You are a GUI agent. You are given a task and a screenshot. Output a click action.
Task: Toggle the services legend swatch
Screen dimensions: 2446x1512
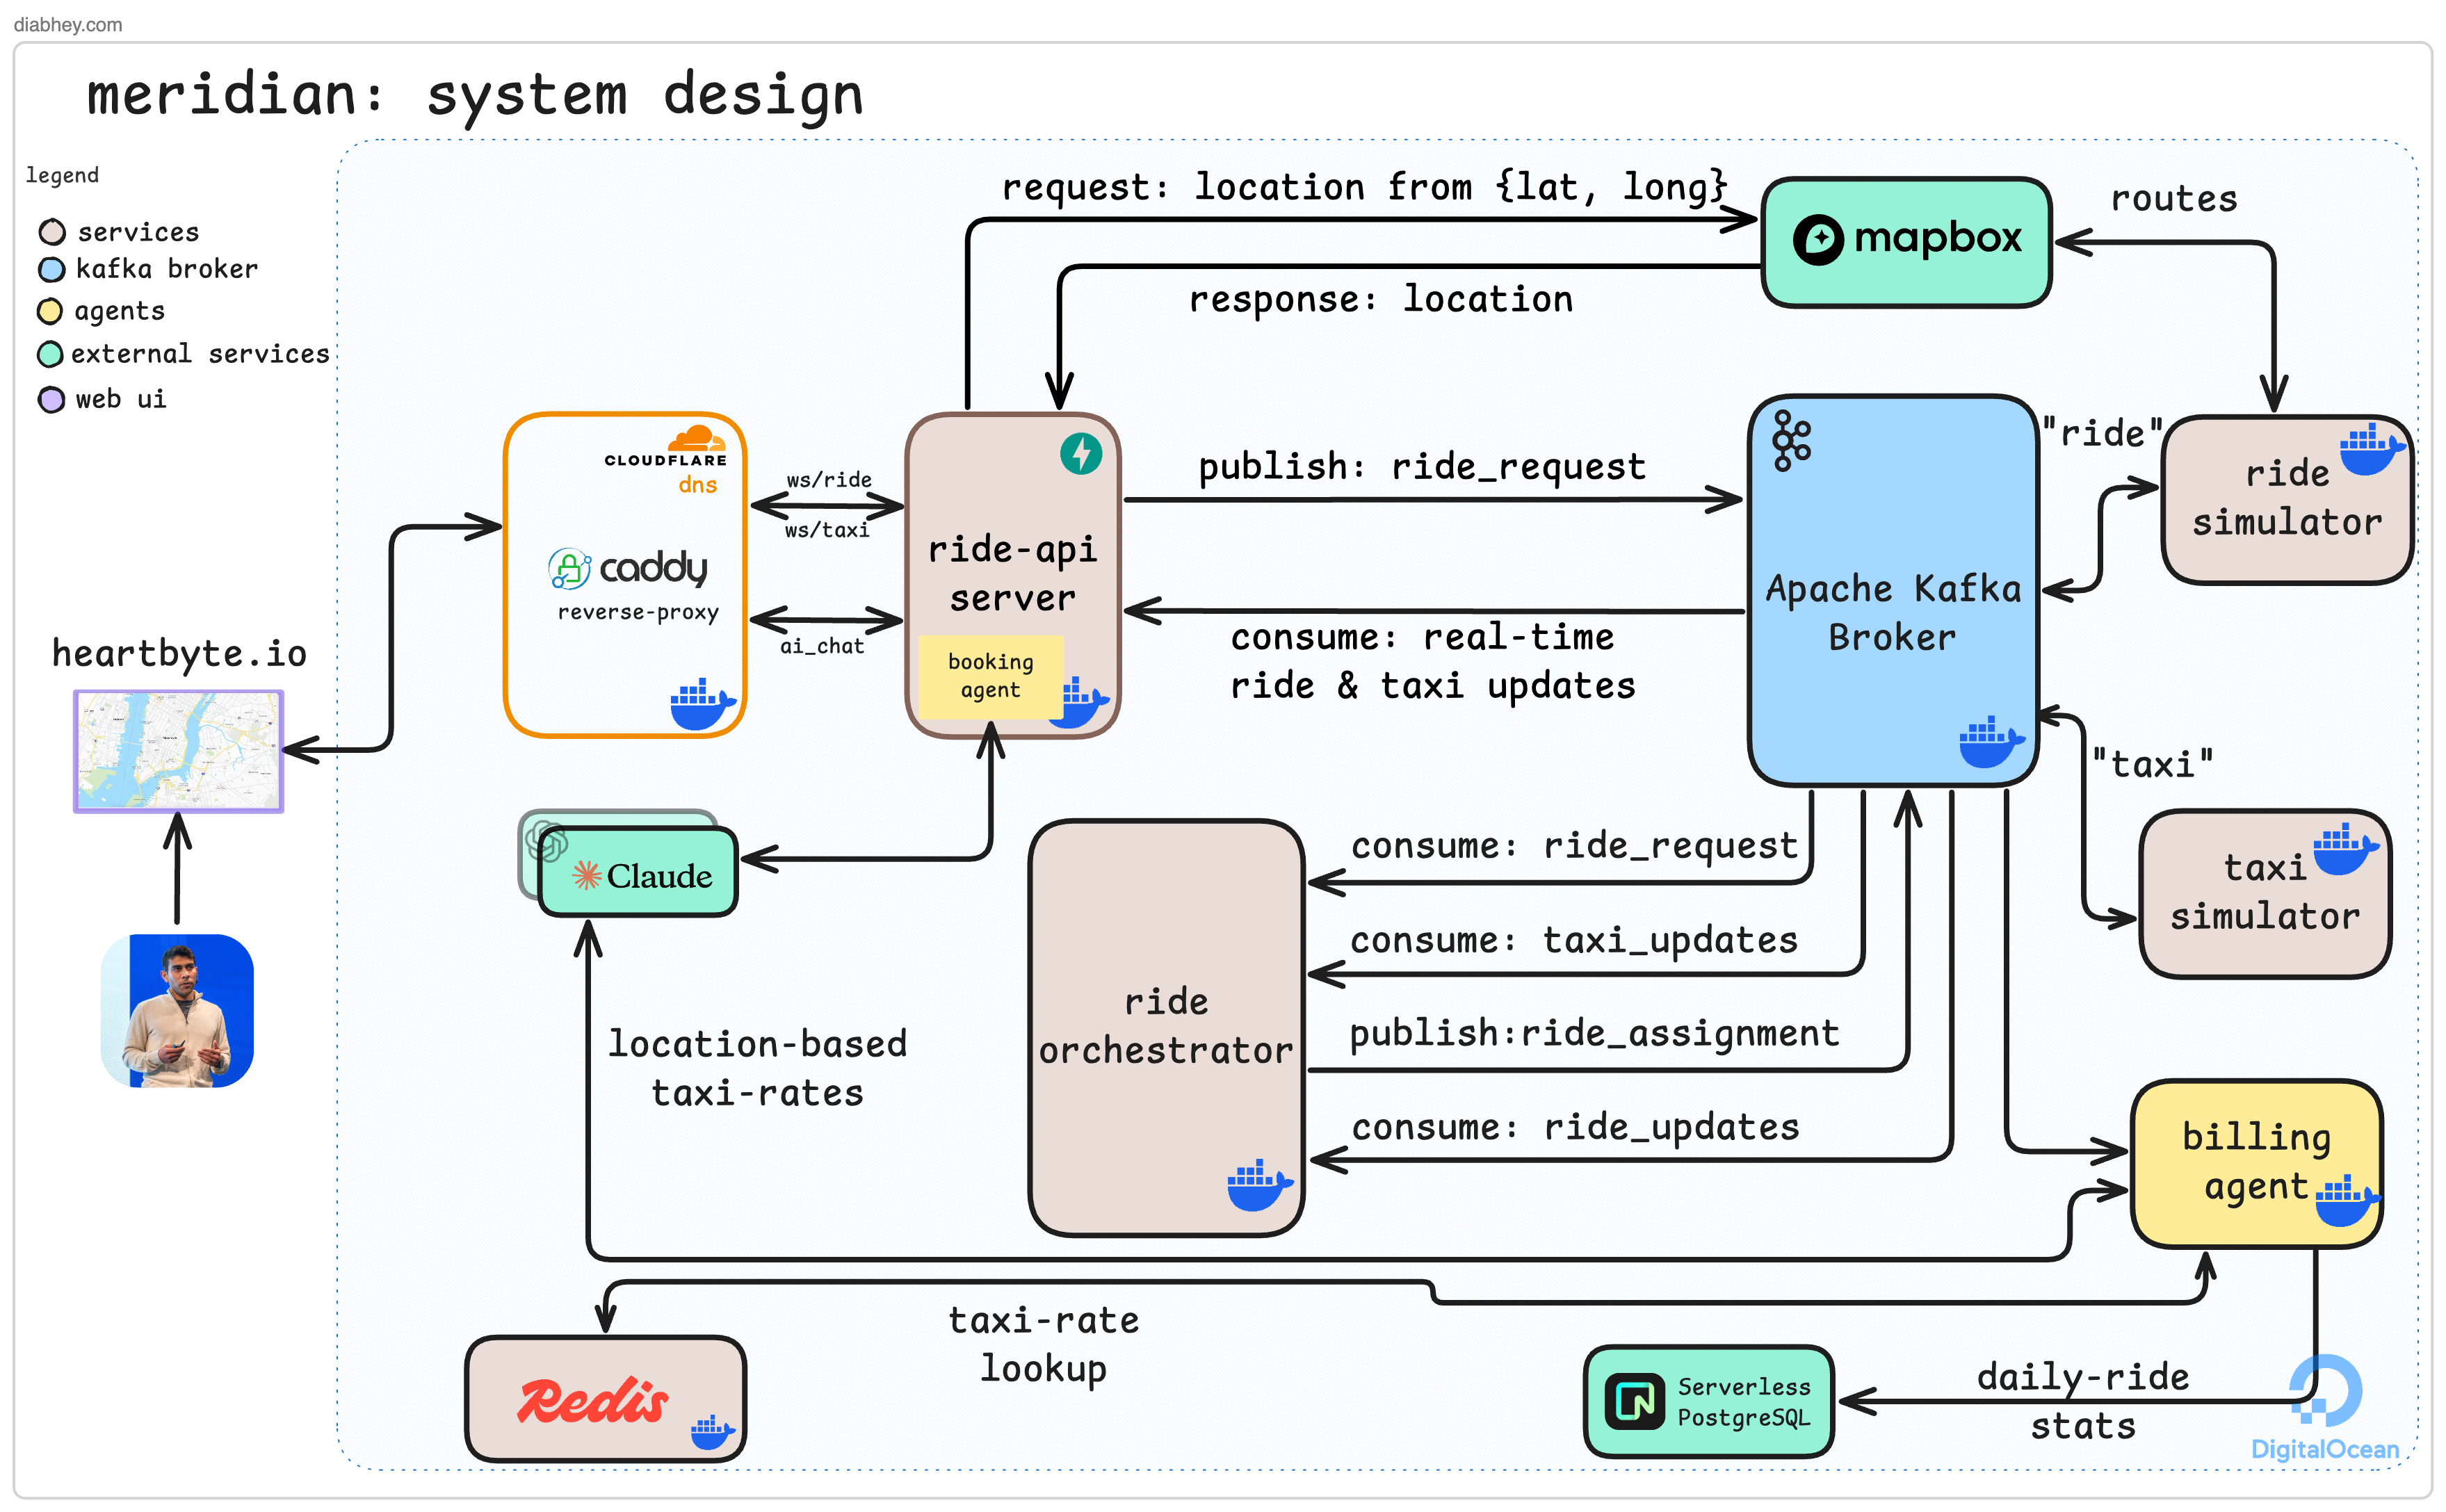pyautogui.click(x=52, y=232)
